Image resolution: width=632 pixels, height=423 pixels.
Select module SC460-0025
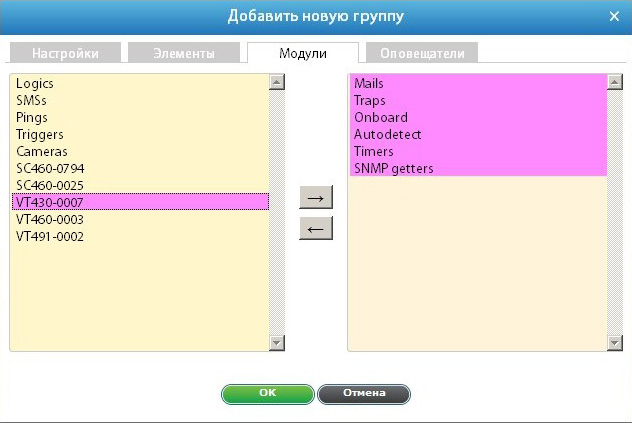point(140,185)
